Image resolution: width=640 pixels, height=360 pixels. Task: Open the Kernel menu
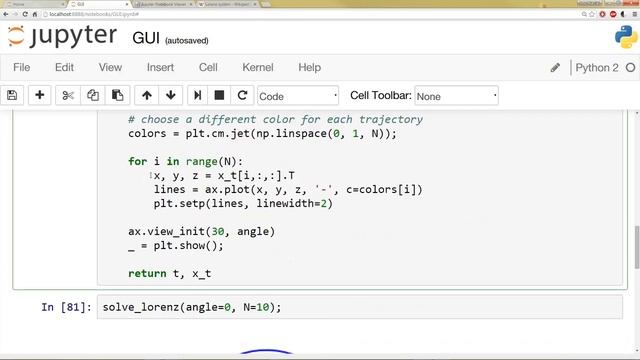coord(258,68)
